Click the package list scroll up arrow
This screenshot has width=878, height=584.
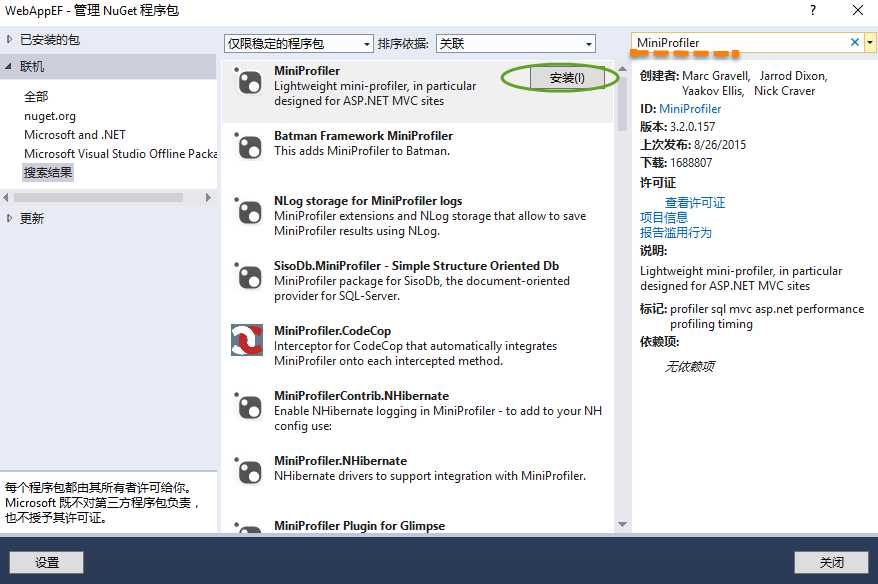coord(622,68)
